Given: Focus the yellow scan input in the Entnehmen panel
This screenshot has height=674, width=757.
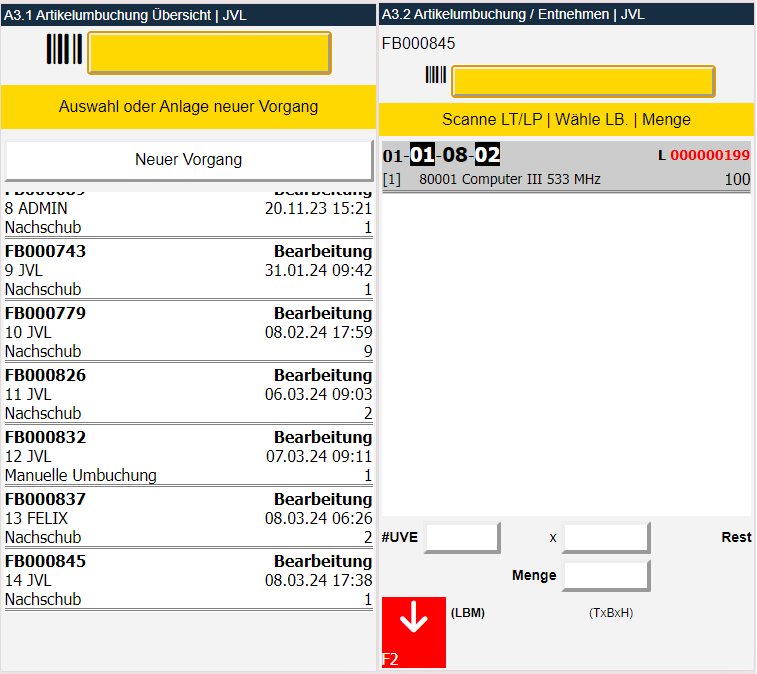Looking at the screenshot, I should (x=583, y=81).
